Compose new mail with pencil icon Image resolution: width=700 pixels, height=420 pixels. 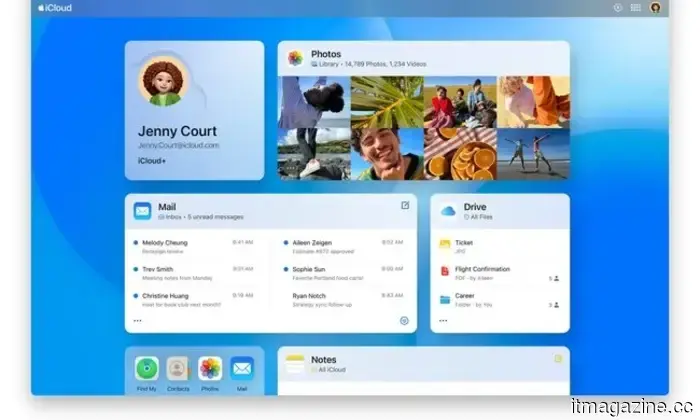coord(405,205)
